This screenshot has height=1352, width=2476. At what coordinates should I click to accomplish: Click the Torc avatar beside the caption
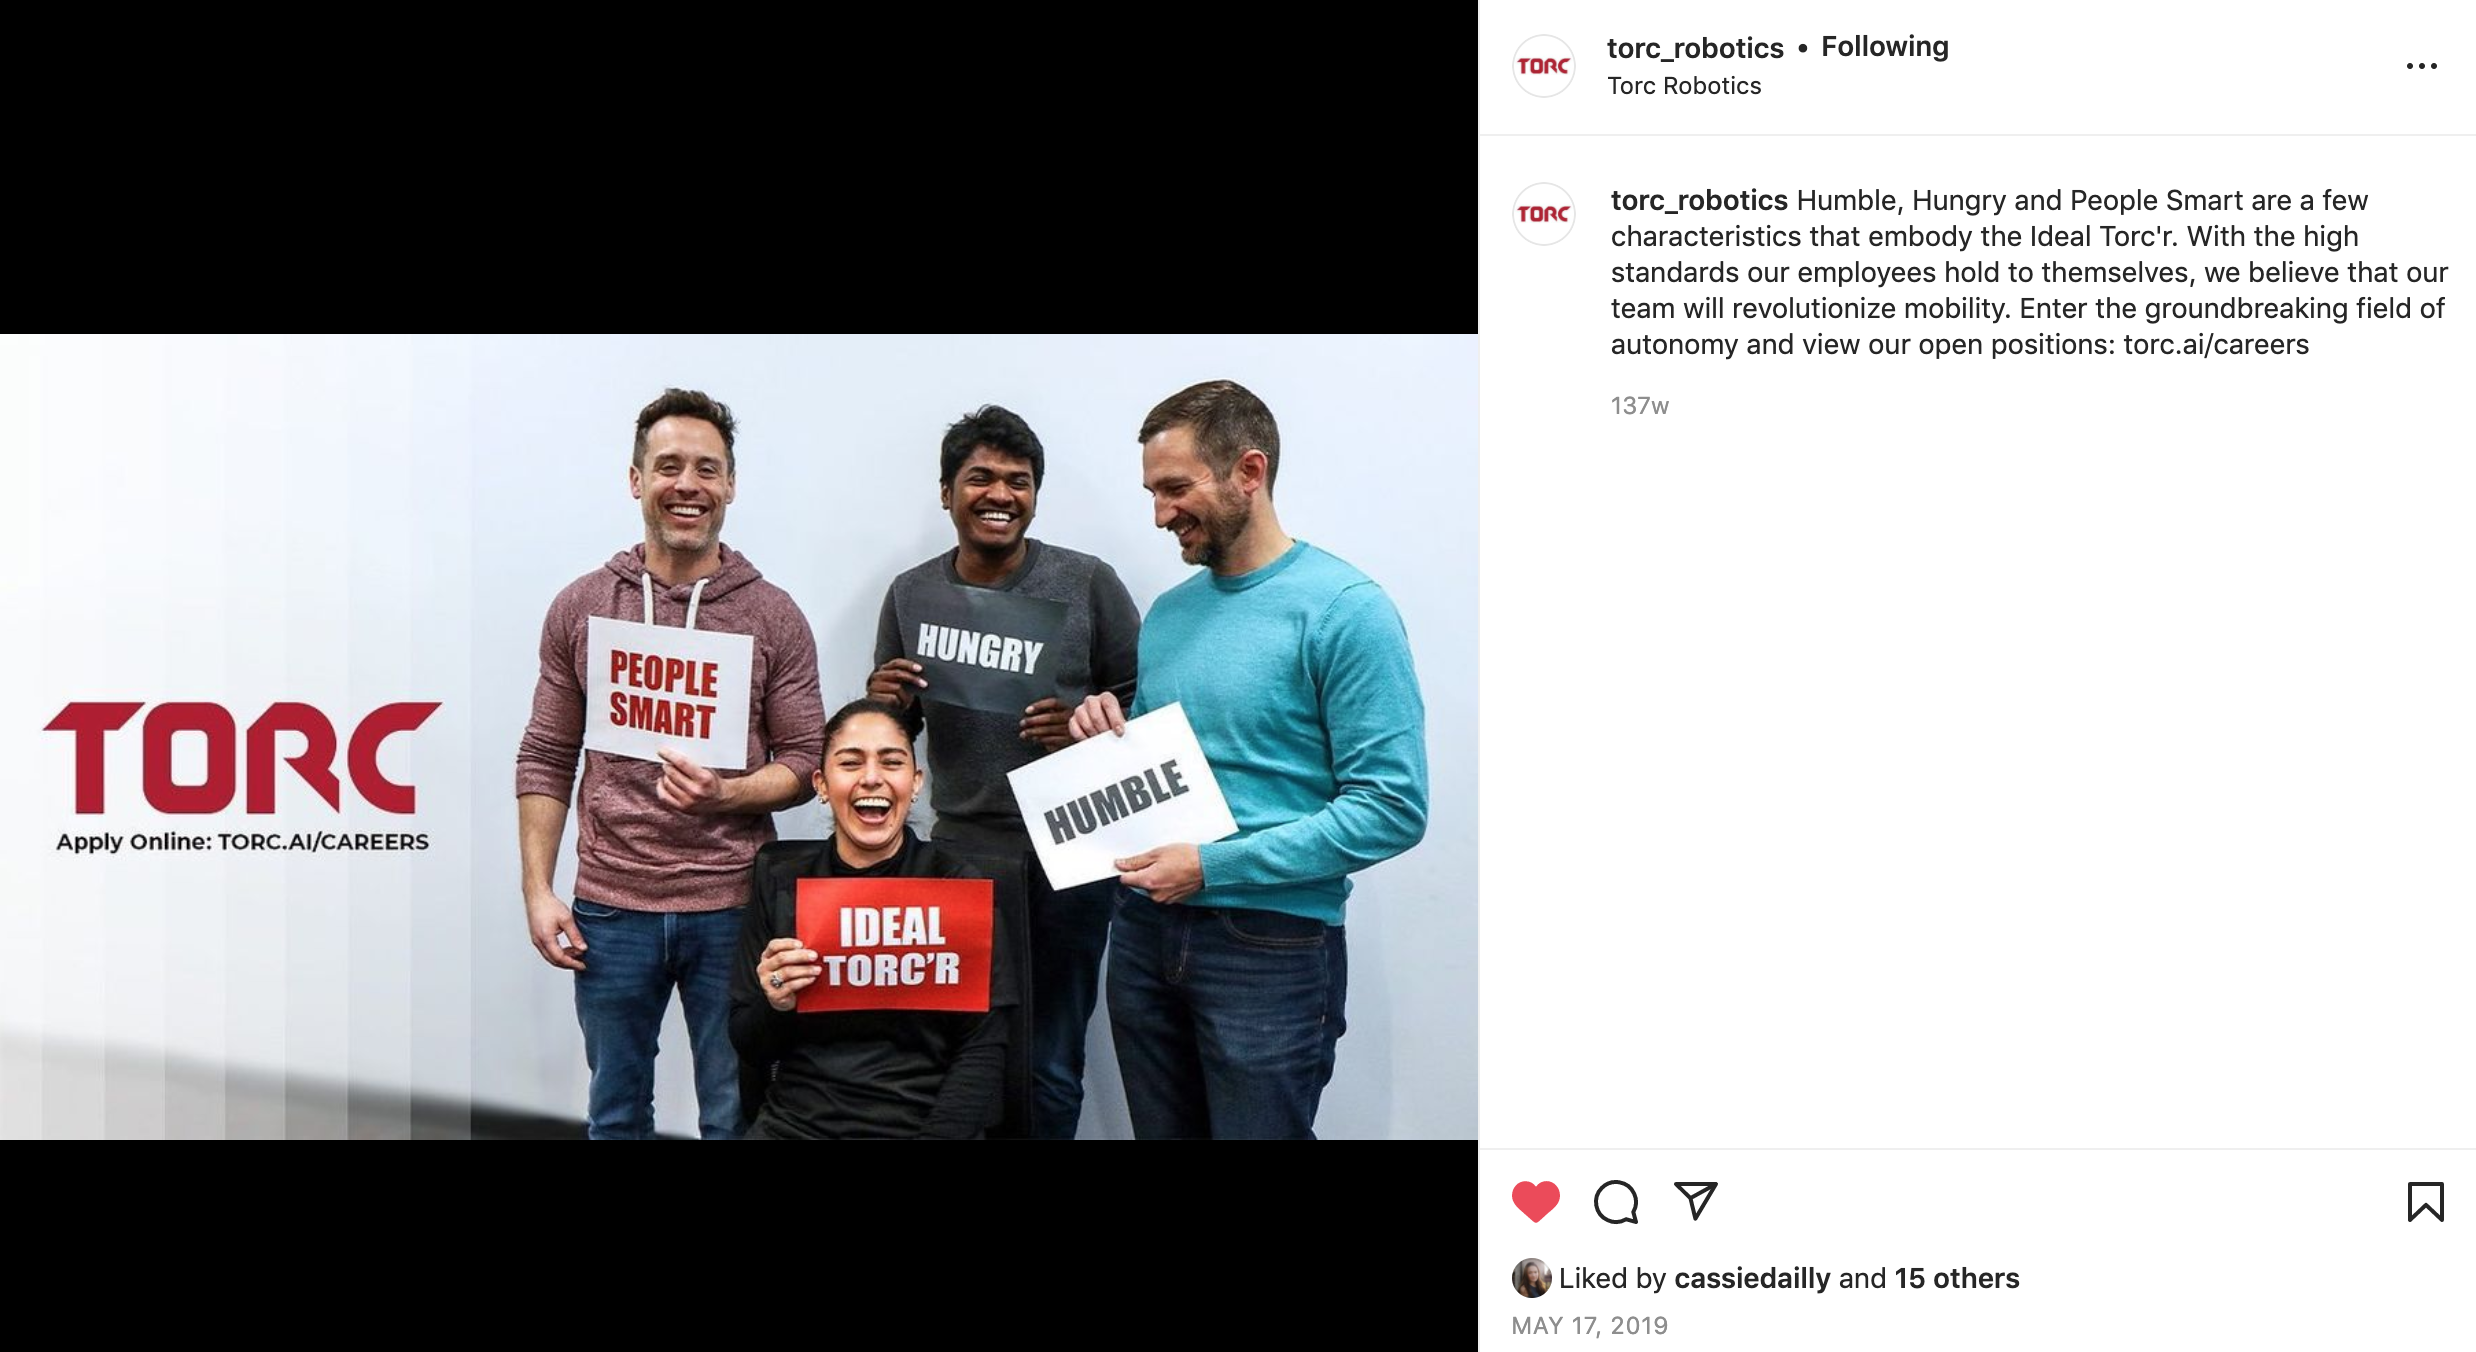(x=1544, y=214)
